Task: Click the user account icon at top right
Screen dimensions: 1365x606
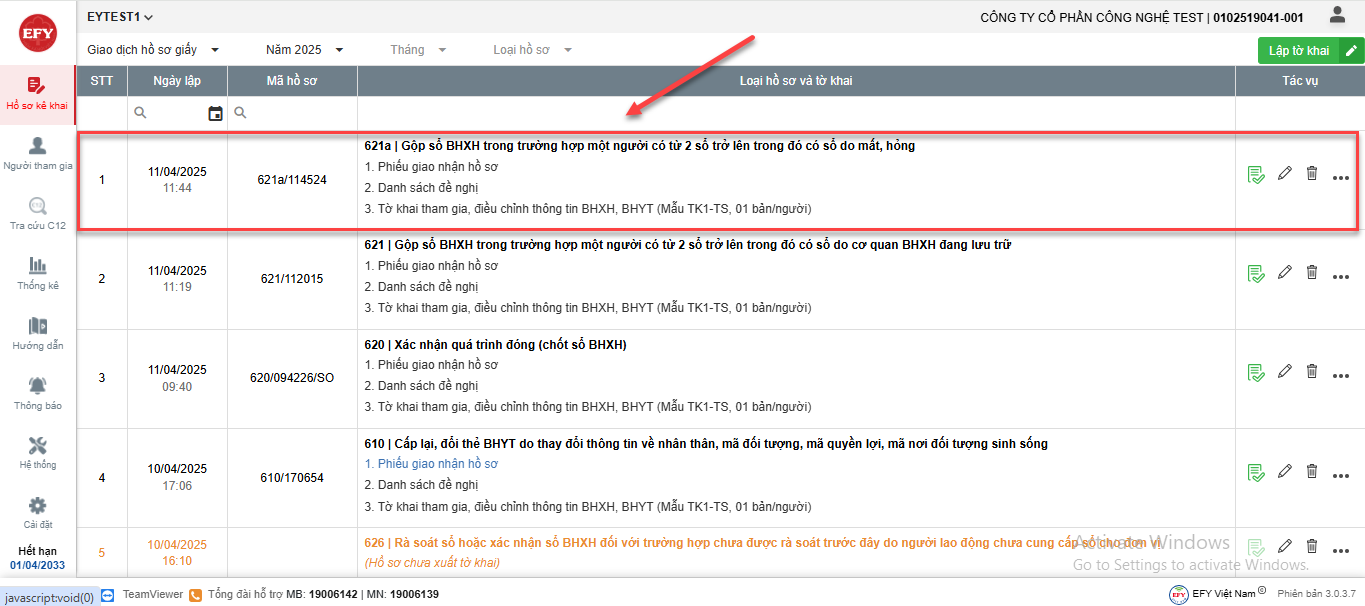Action: tap(1337, 15)
